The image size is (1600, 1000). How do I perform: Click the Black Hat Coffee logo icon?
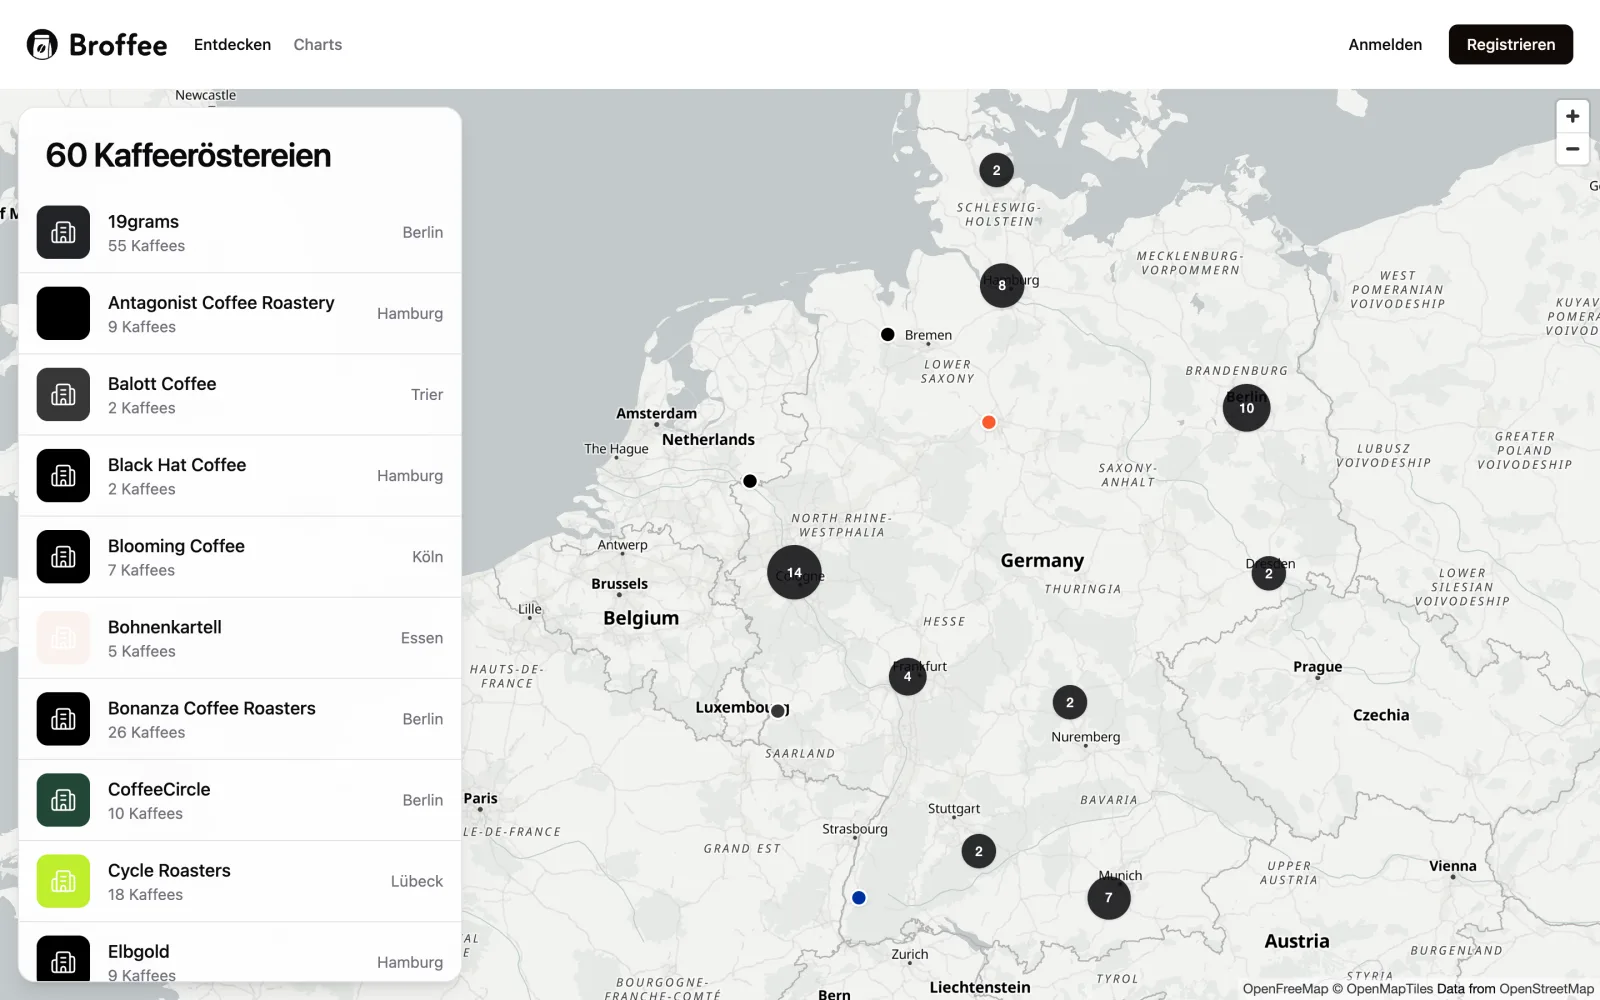pos(63,475)
